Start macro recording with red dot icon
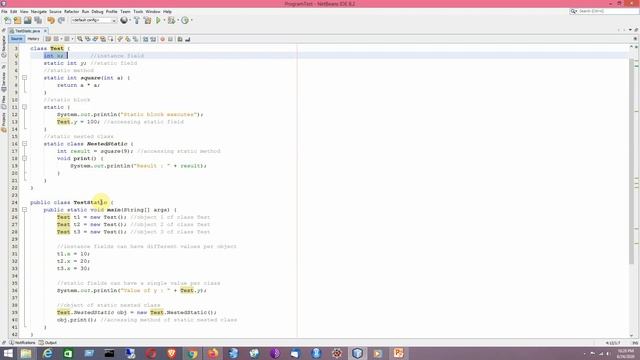The image size is (640, 360). coord(162,39)
